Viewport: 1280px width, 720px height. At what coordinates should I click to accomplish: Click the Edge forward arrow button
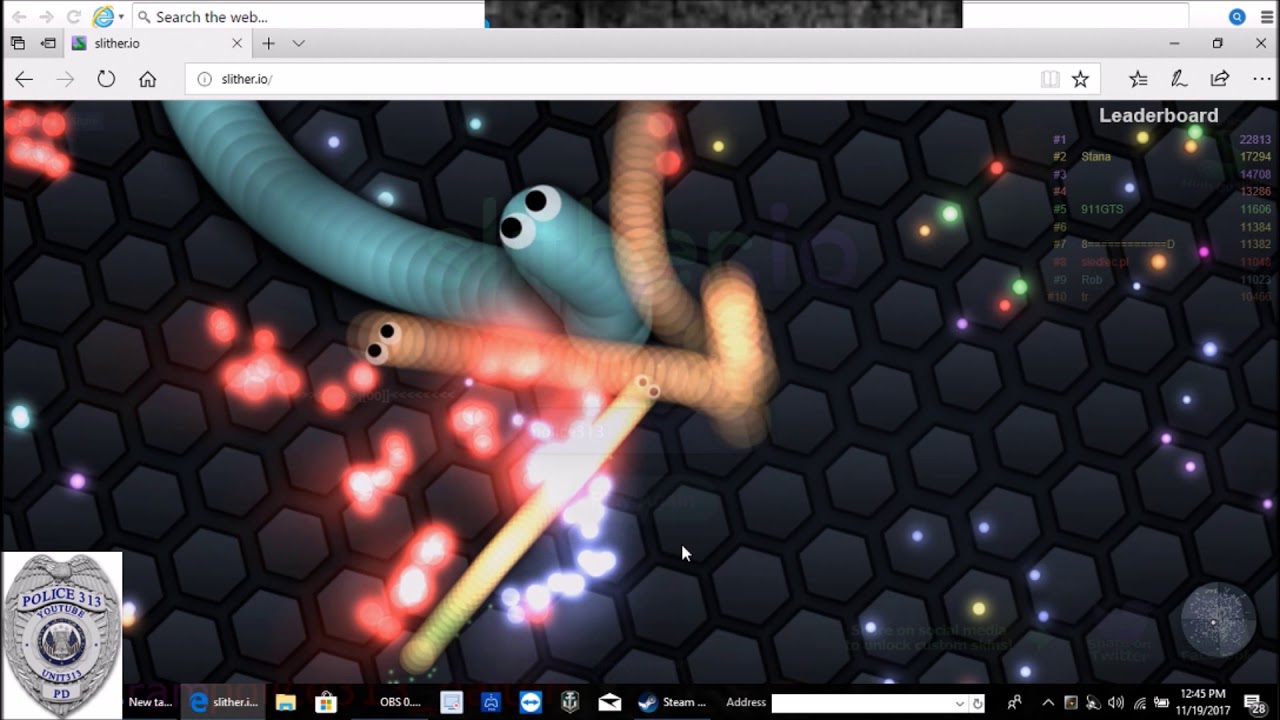(x=65, y=79)
